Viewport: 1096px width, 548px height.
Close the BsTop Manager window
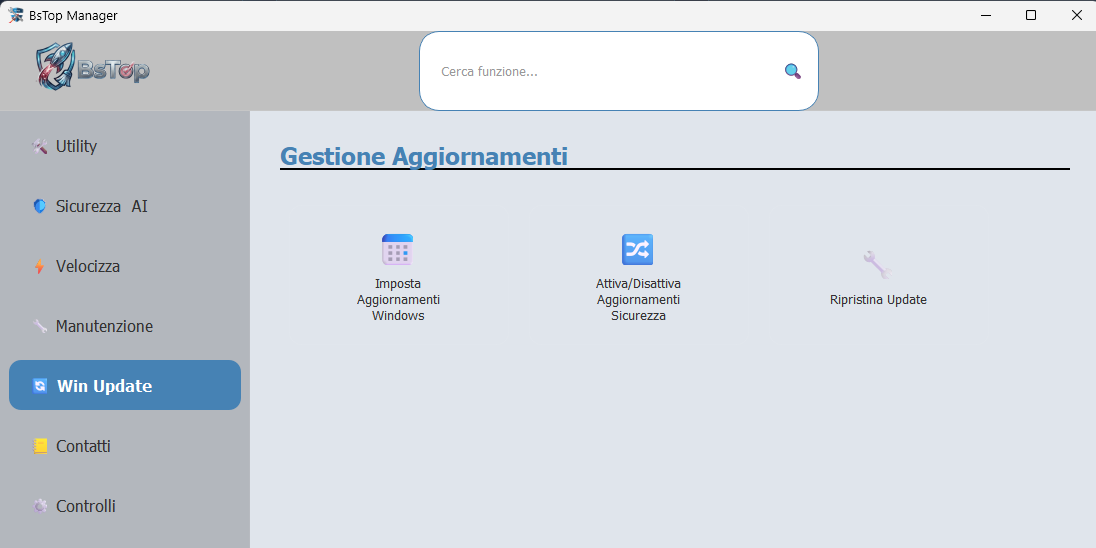point(1076,15)
